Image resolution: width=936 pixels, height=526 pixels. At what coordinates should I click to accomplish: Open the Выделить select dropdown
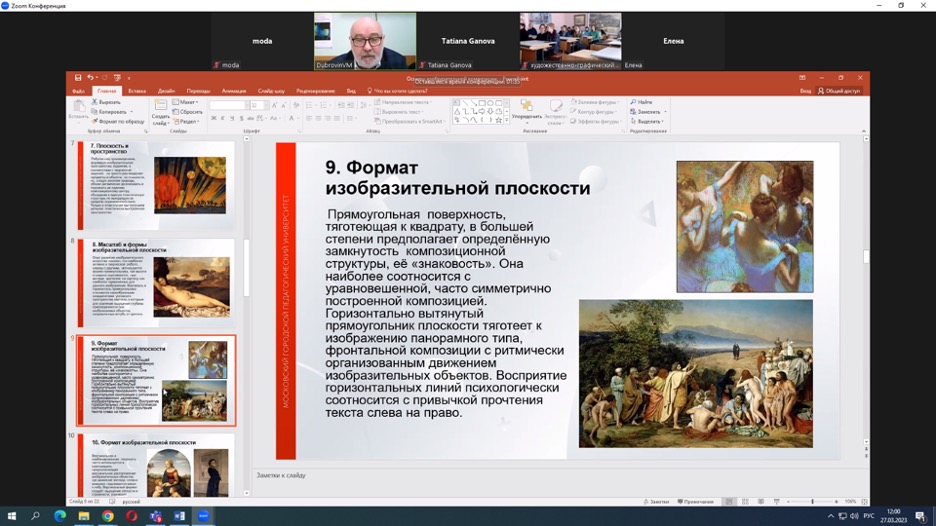[x=650, y=121]
